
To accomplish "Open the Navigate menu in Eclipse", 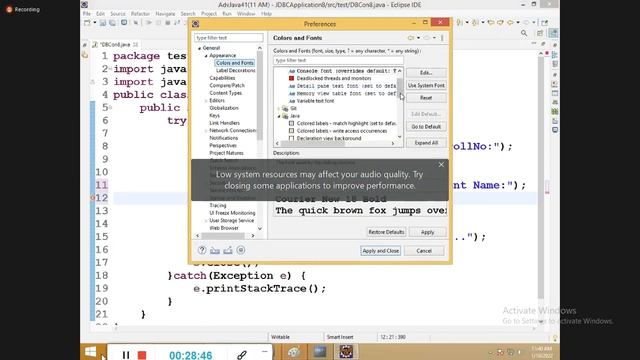I will pos(165,14).
